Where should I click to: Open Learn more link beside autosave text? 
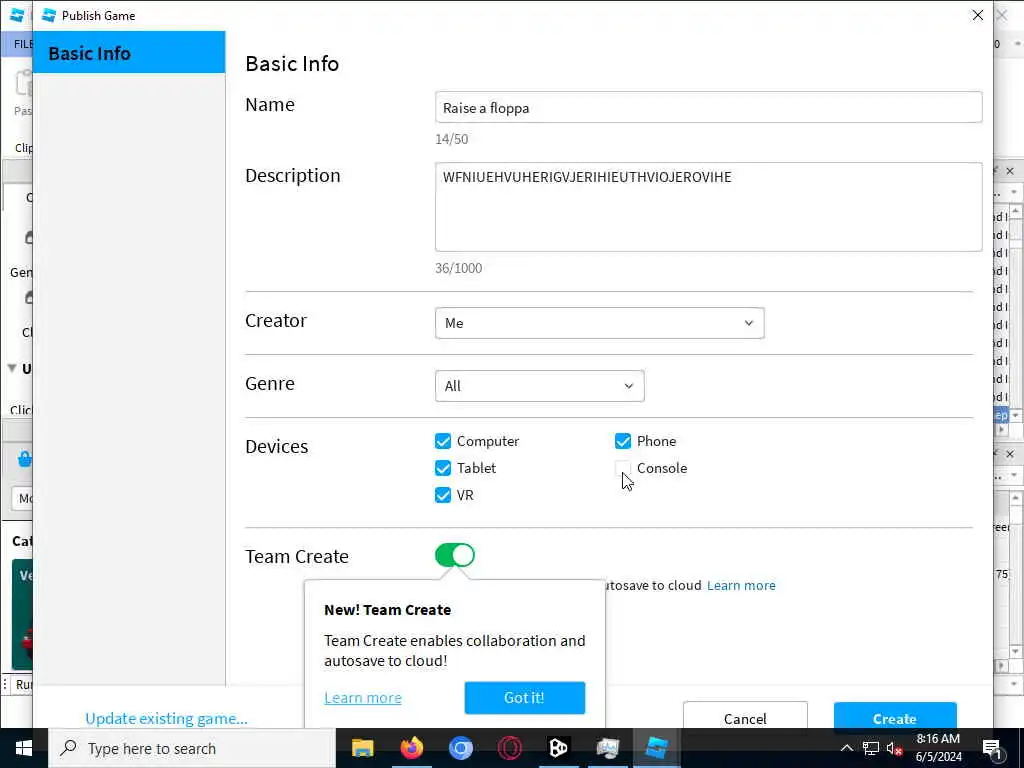741,585
